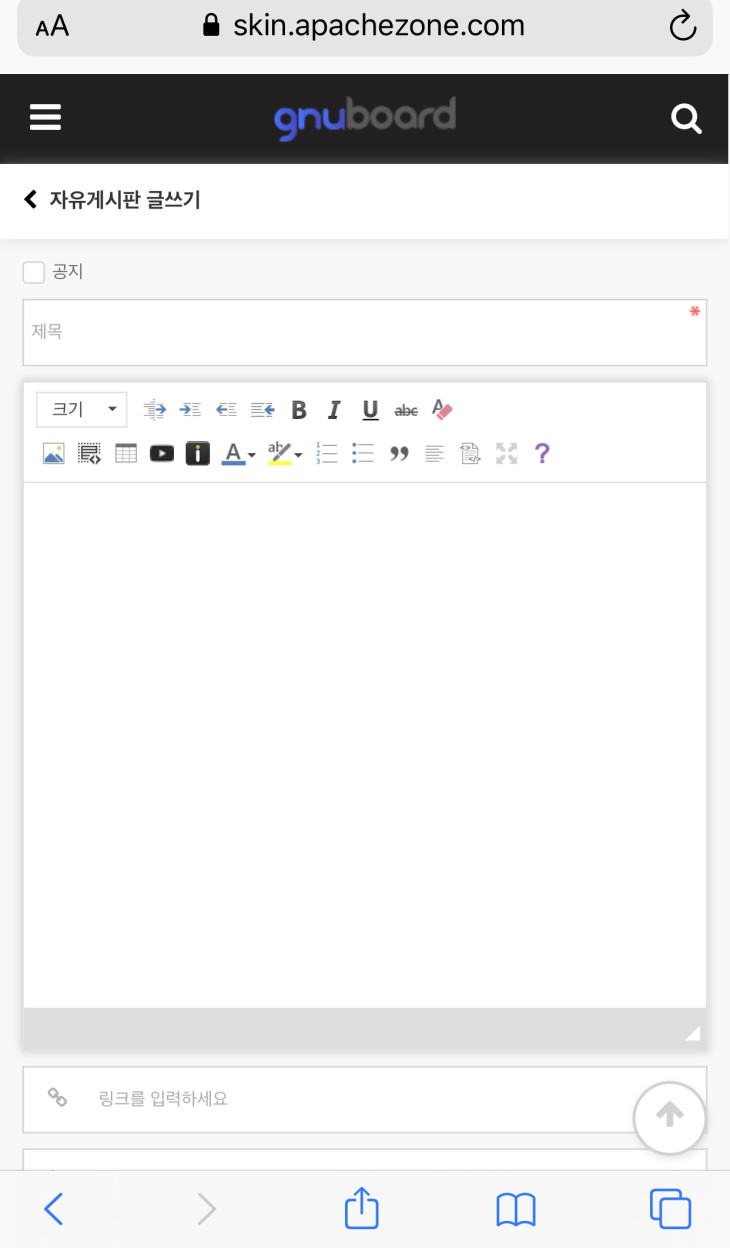Open the 크기 font size dropdown
This screenshot has width=730, height=1248.
pyautogui.click(x=82, y=410)
